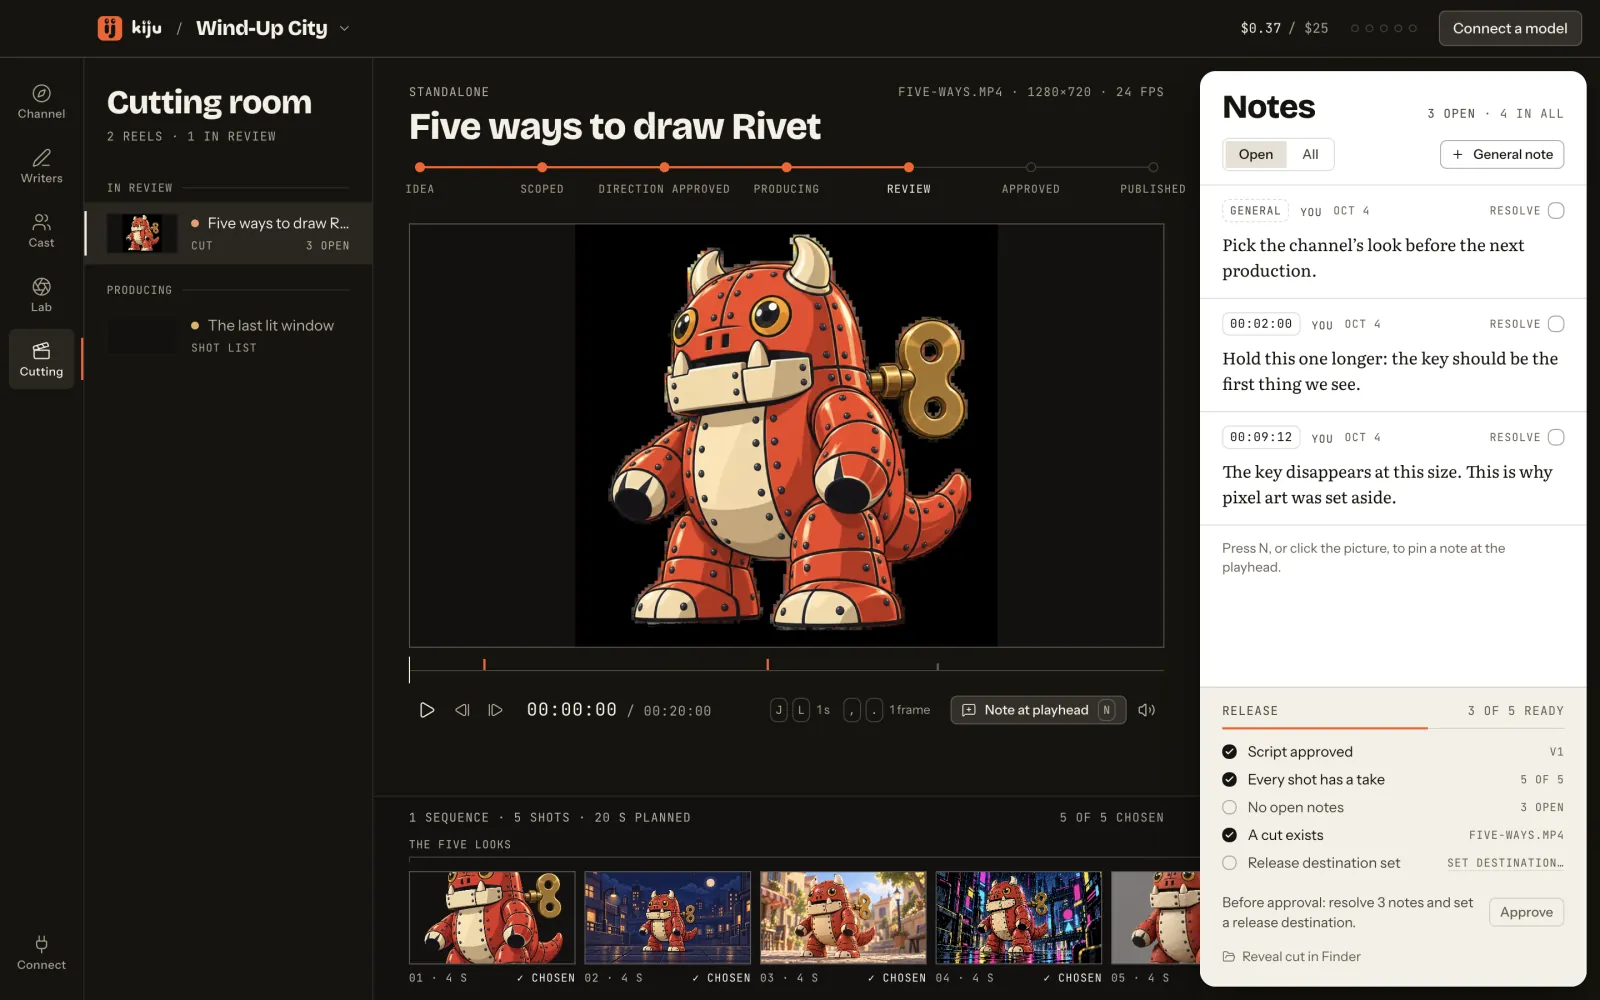Open the Five ways to draw reel
This screenshot has width=1600, height=1000.
[x=229, y=233]
